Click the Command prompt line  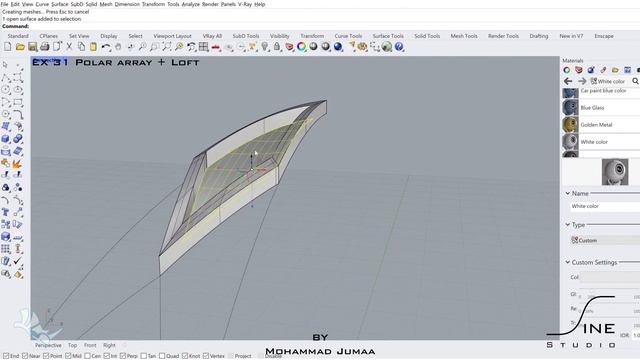pos(320,26)
